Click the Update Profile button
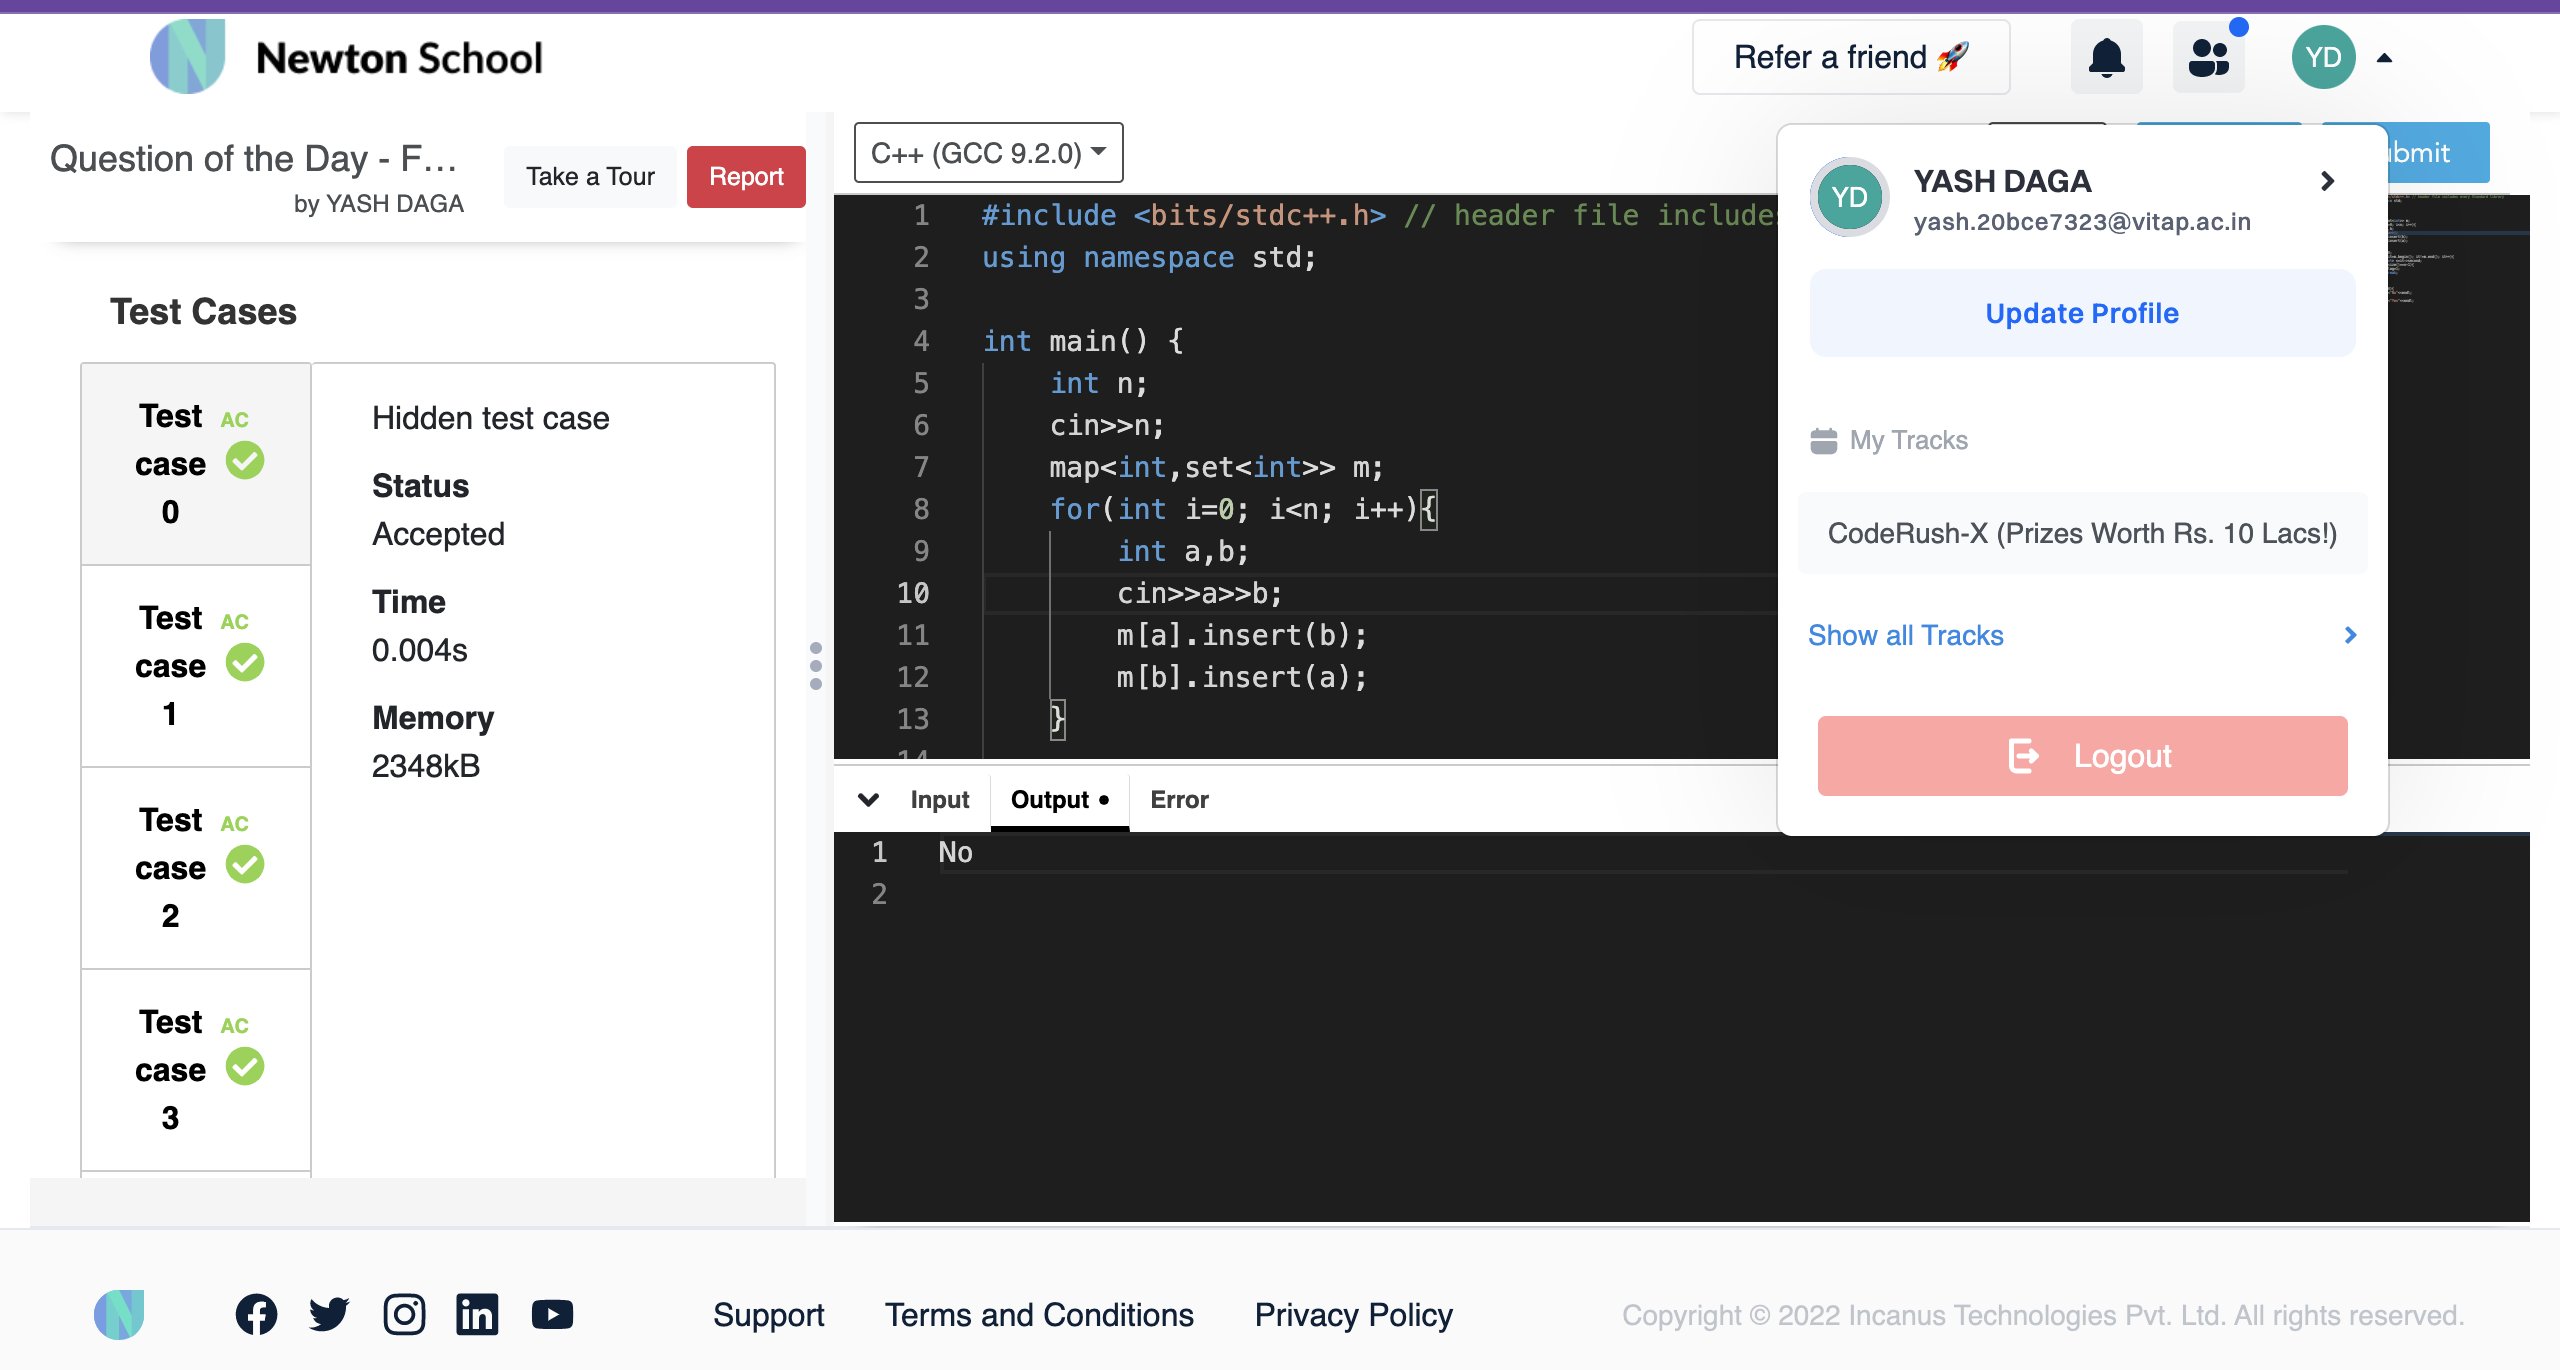This screenshot has width=2560, height=1370. coord(2081,312)
